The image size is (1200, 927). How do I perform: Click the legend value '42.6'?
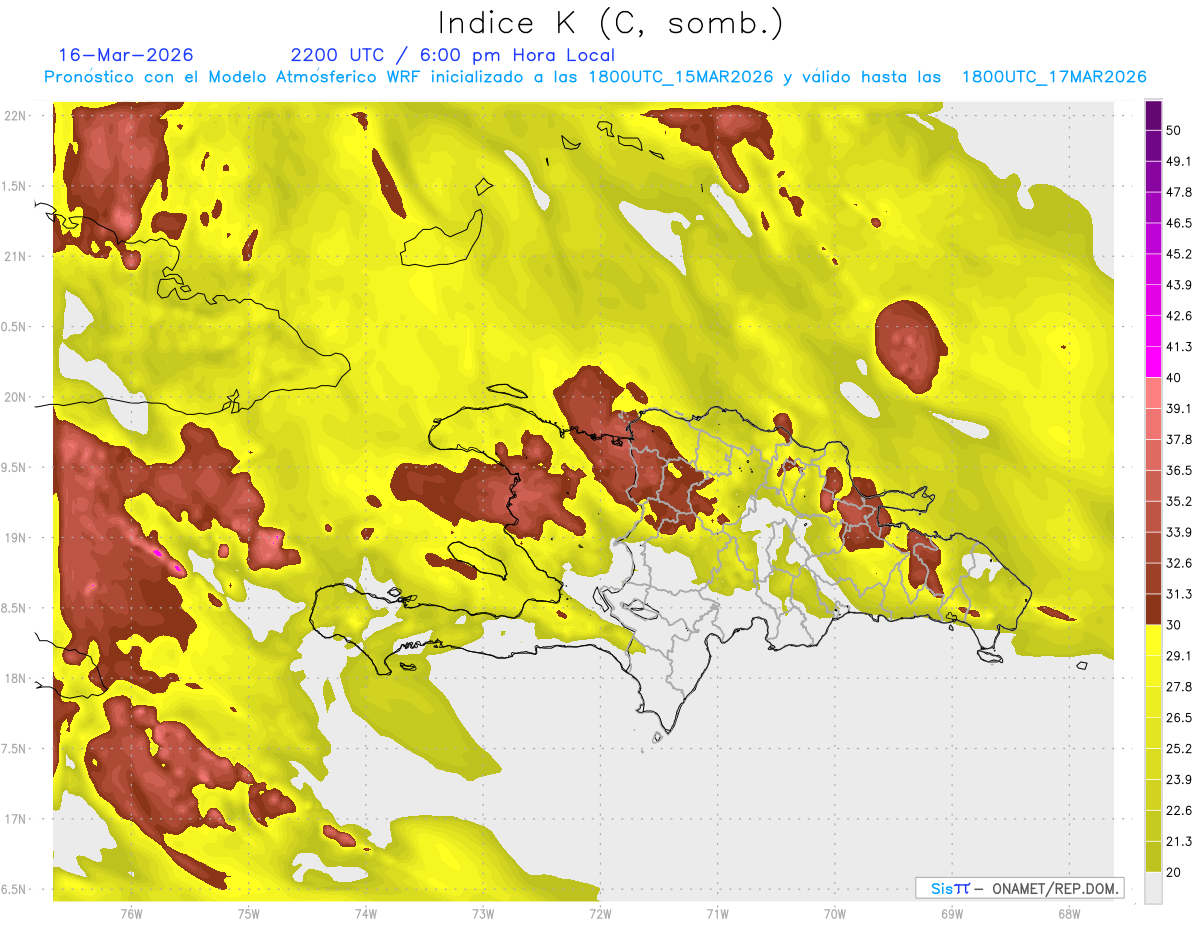(x=1179, y=316)
